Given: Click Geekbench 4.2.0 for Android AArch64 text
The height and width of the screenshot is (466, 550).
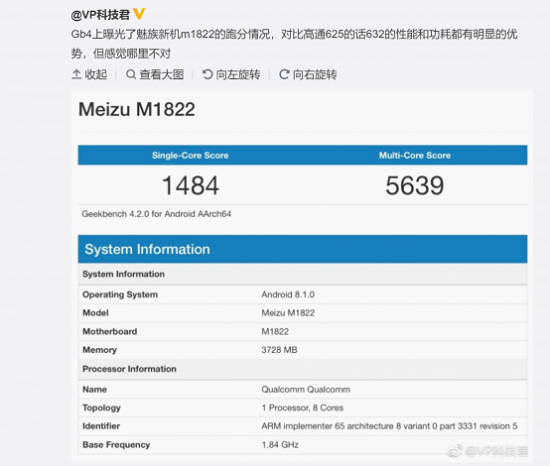Looking at the screenshot, I should 156,214.
